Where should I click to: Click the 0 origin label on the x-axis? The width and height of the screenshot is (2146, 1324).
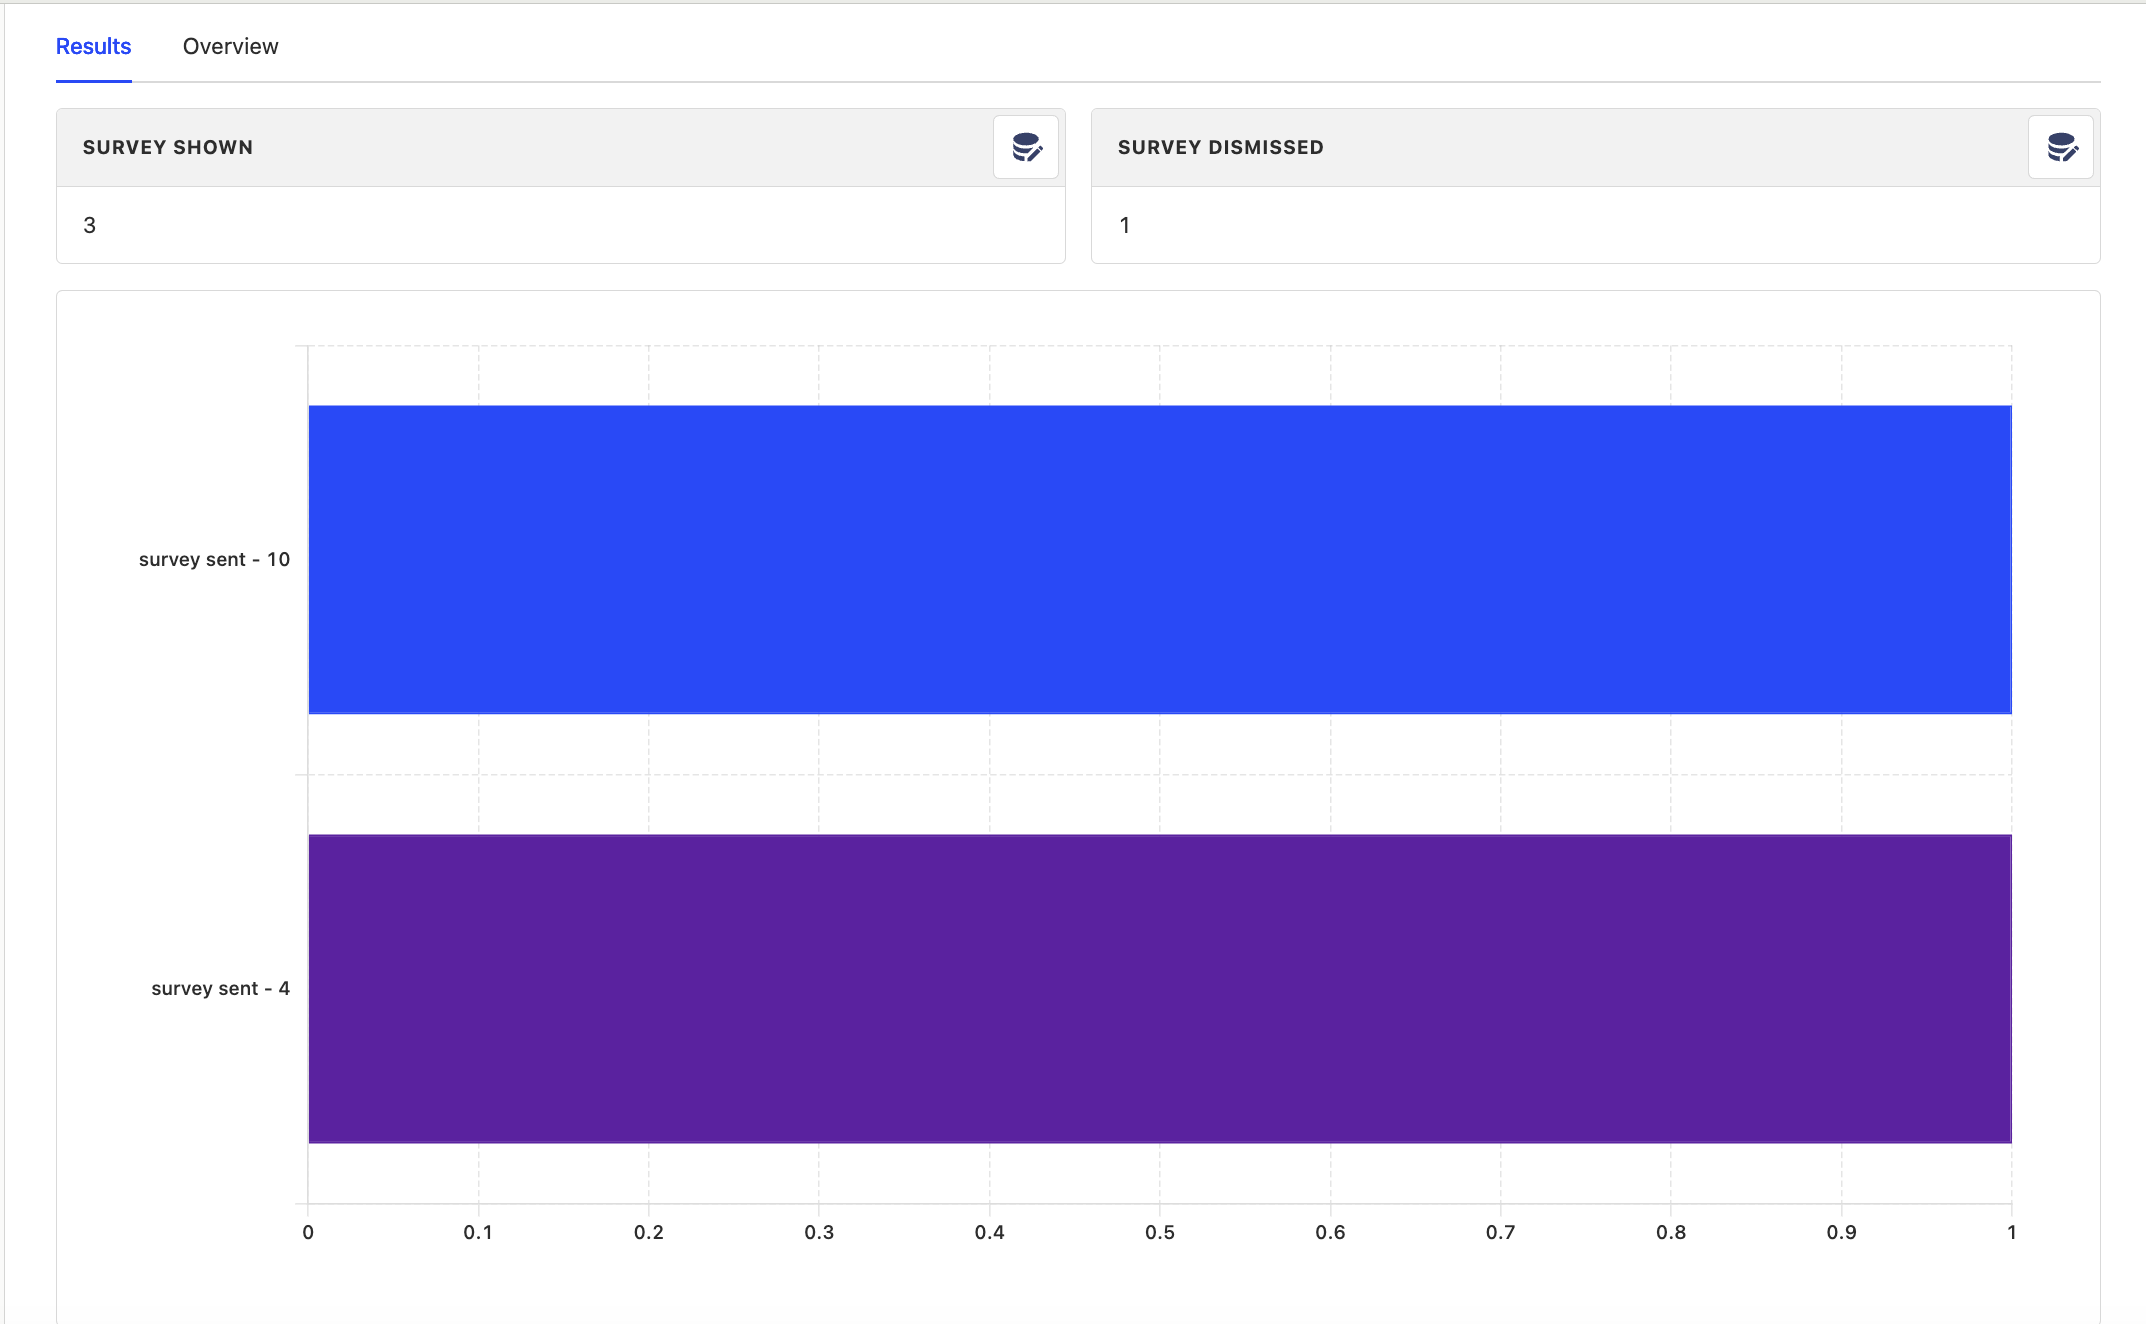(x=308, y=1233)
